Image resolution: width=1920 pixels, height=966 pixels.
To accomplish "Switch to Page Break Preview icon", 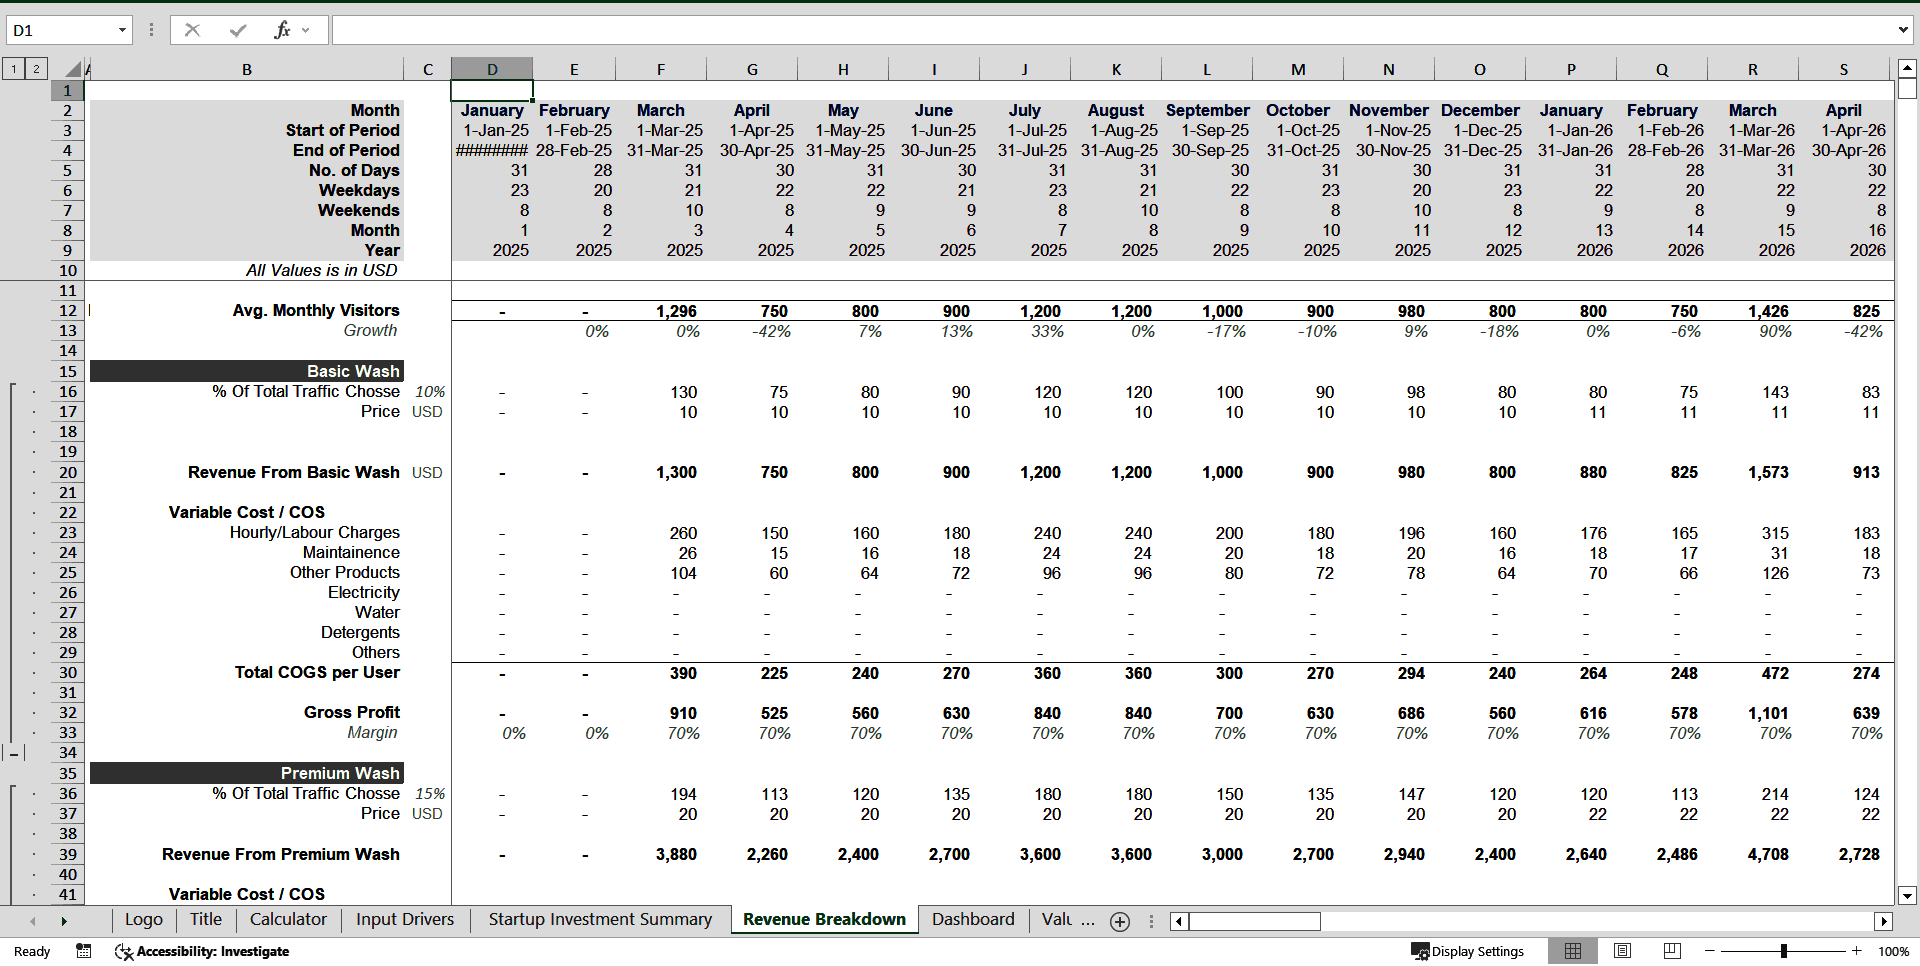I will [1672, 951].
